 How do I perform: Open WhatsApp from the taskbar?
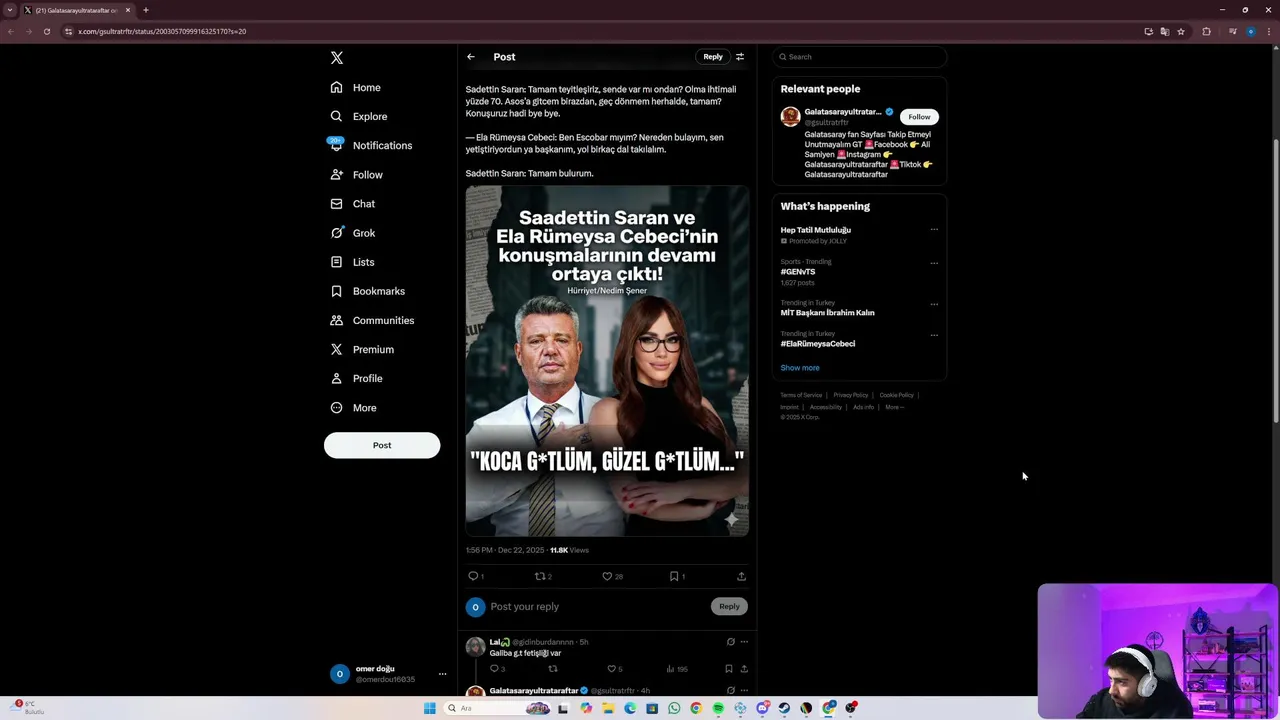(x=674, y=708)
